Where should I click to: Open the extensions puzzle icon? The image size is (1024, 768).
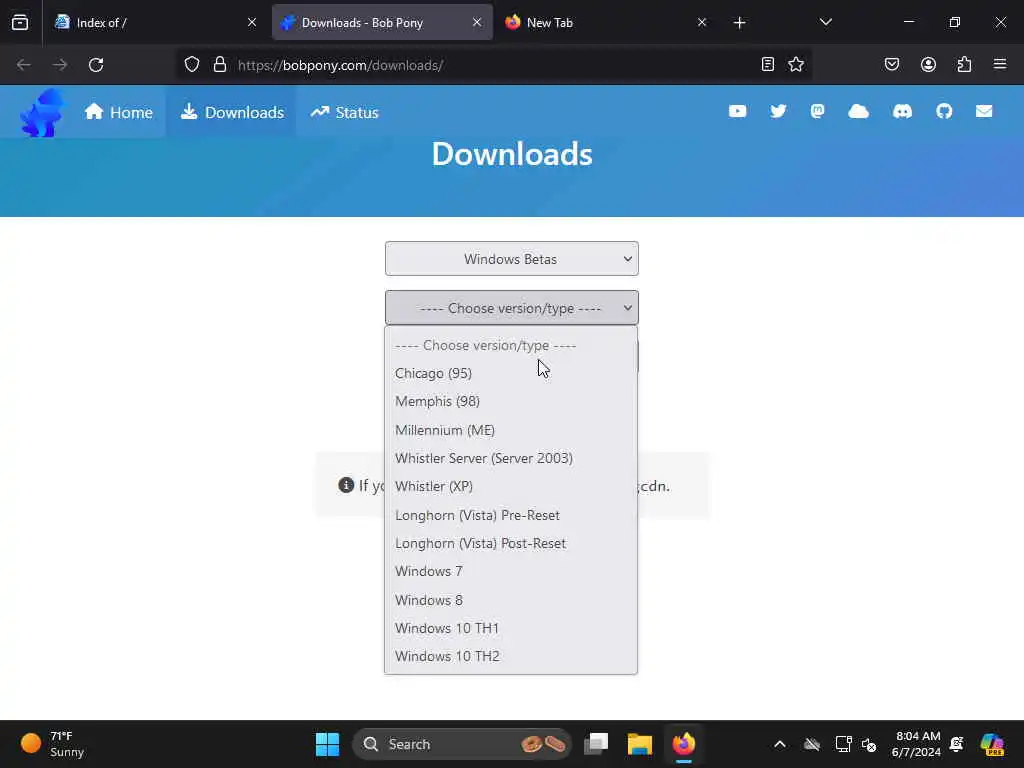tap(964, 65)
